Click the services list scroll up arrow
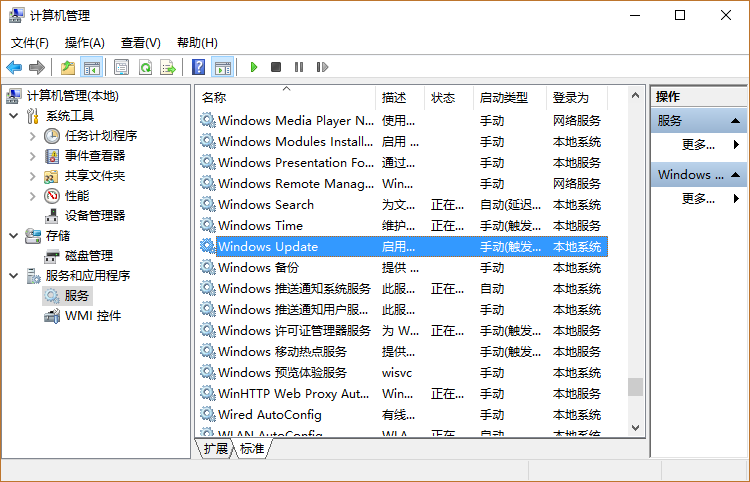This screenshot has height=482, width=750. click(635, 96)
